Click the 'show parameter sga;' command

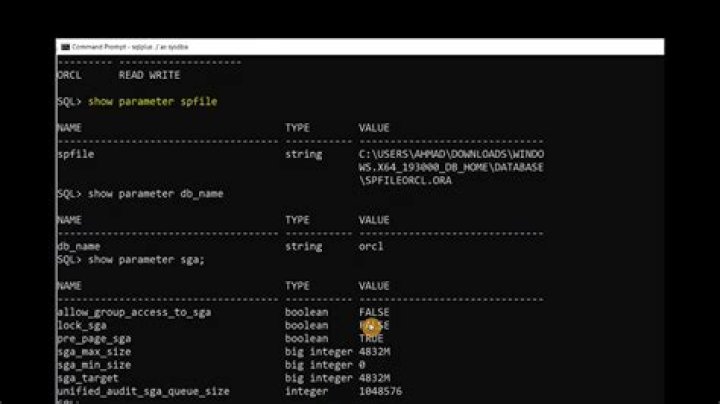(146, 260)
